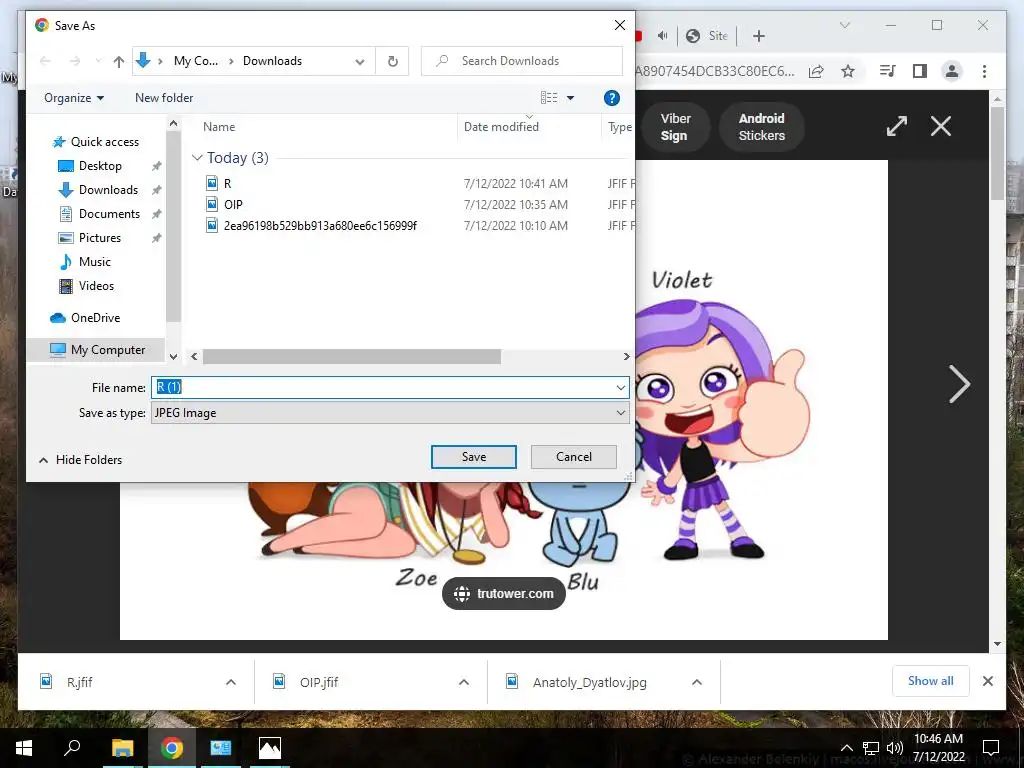1024x768 pixels.
Task: Click navigation pane scroll down arrow
Action: click(x=173, y=357)
